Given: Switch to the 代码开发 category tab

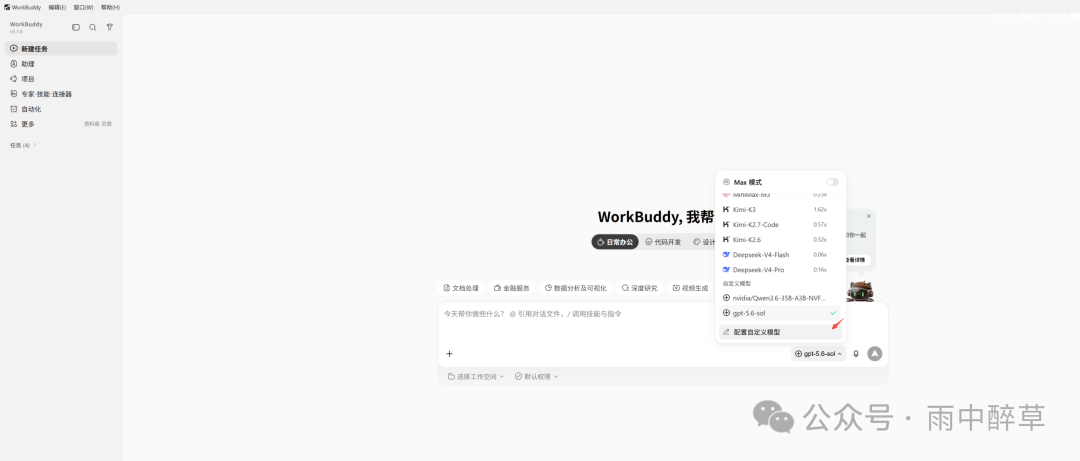Looking at the screenshot, I should [663, 242].
